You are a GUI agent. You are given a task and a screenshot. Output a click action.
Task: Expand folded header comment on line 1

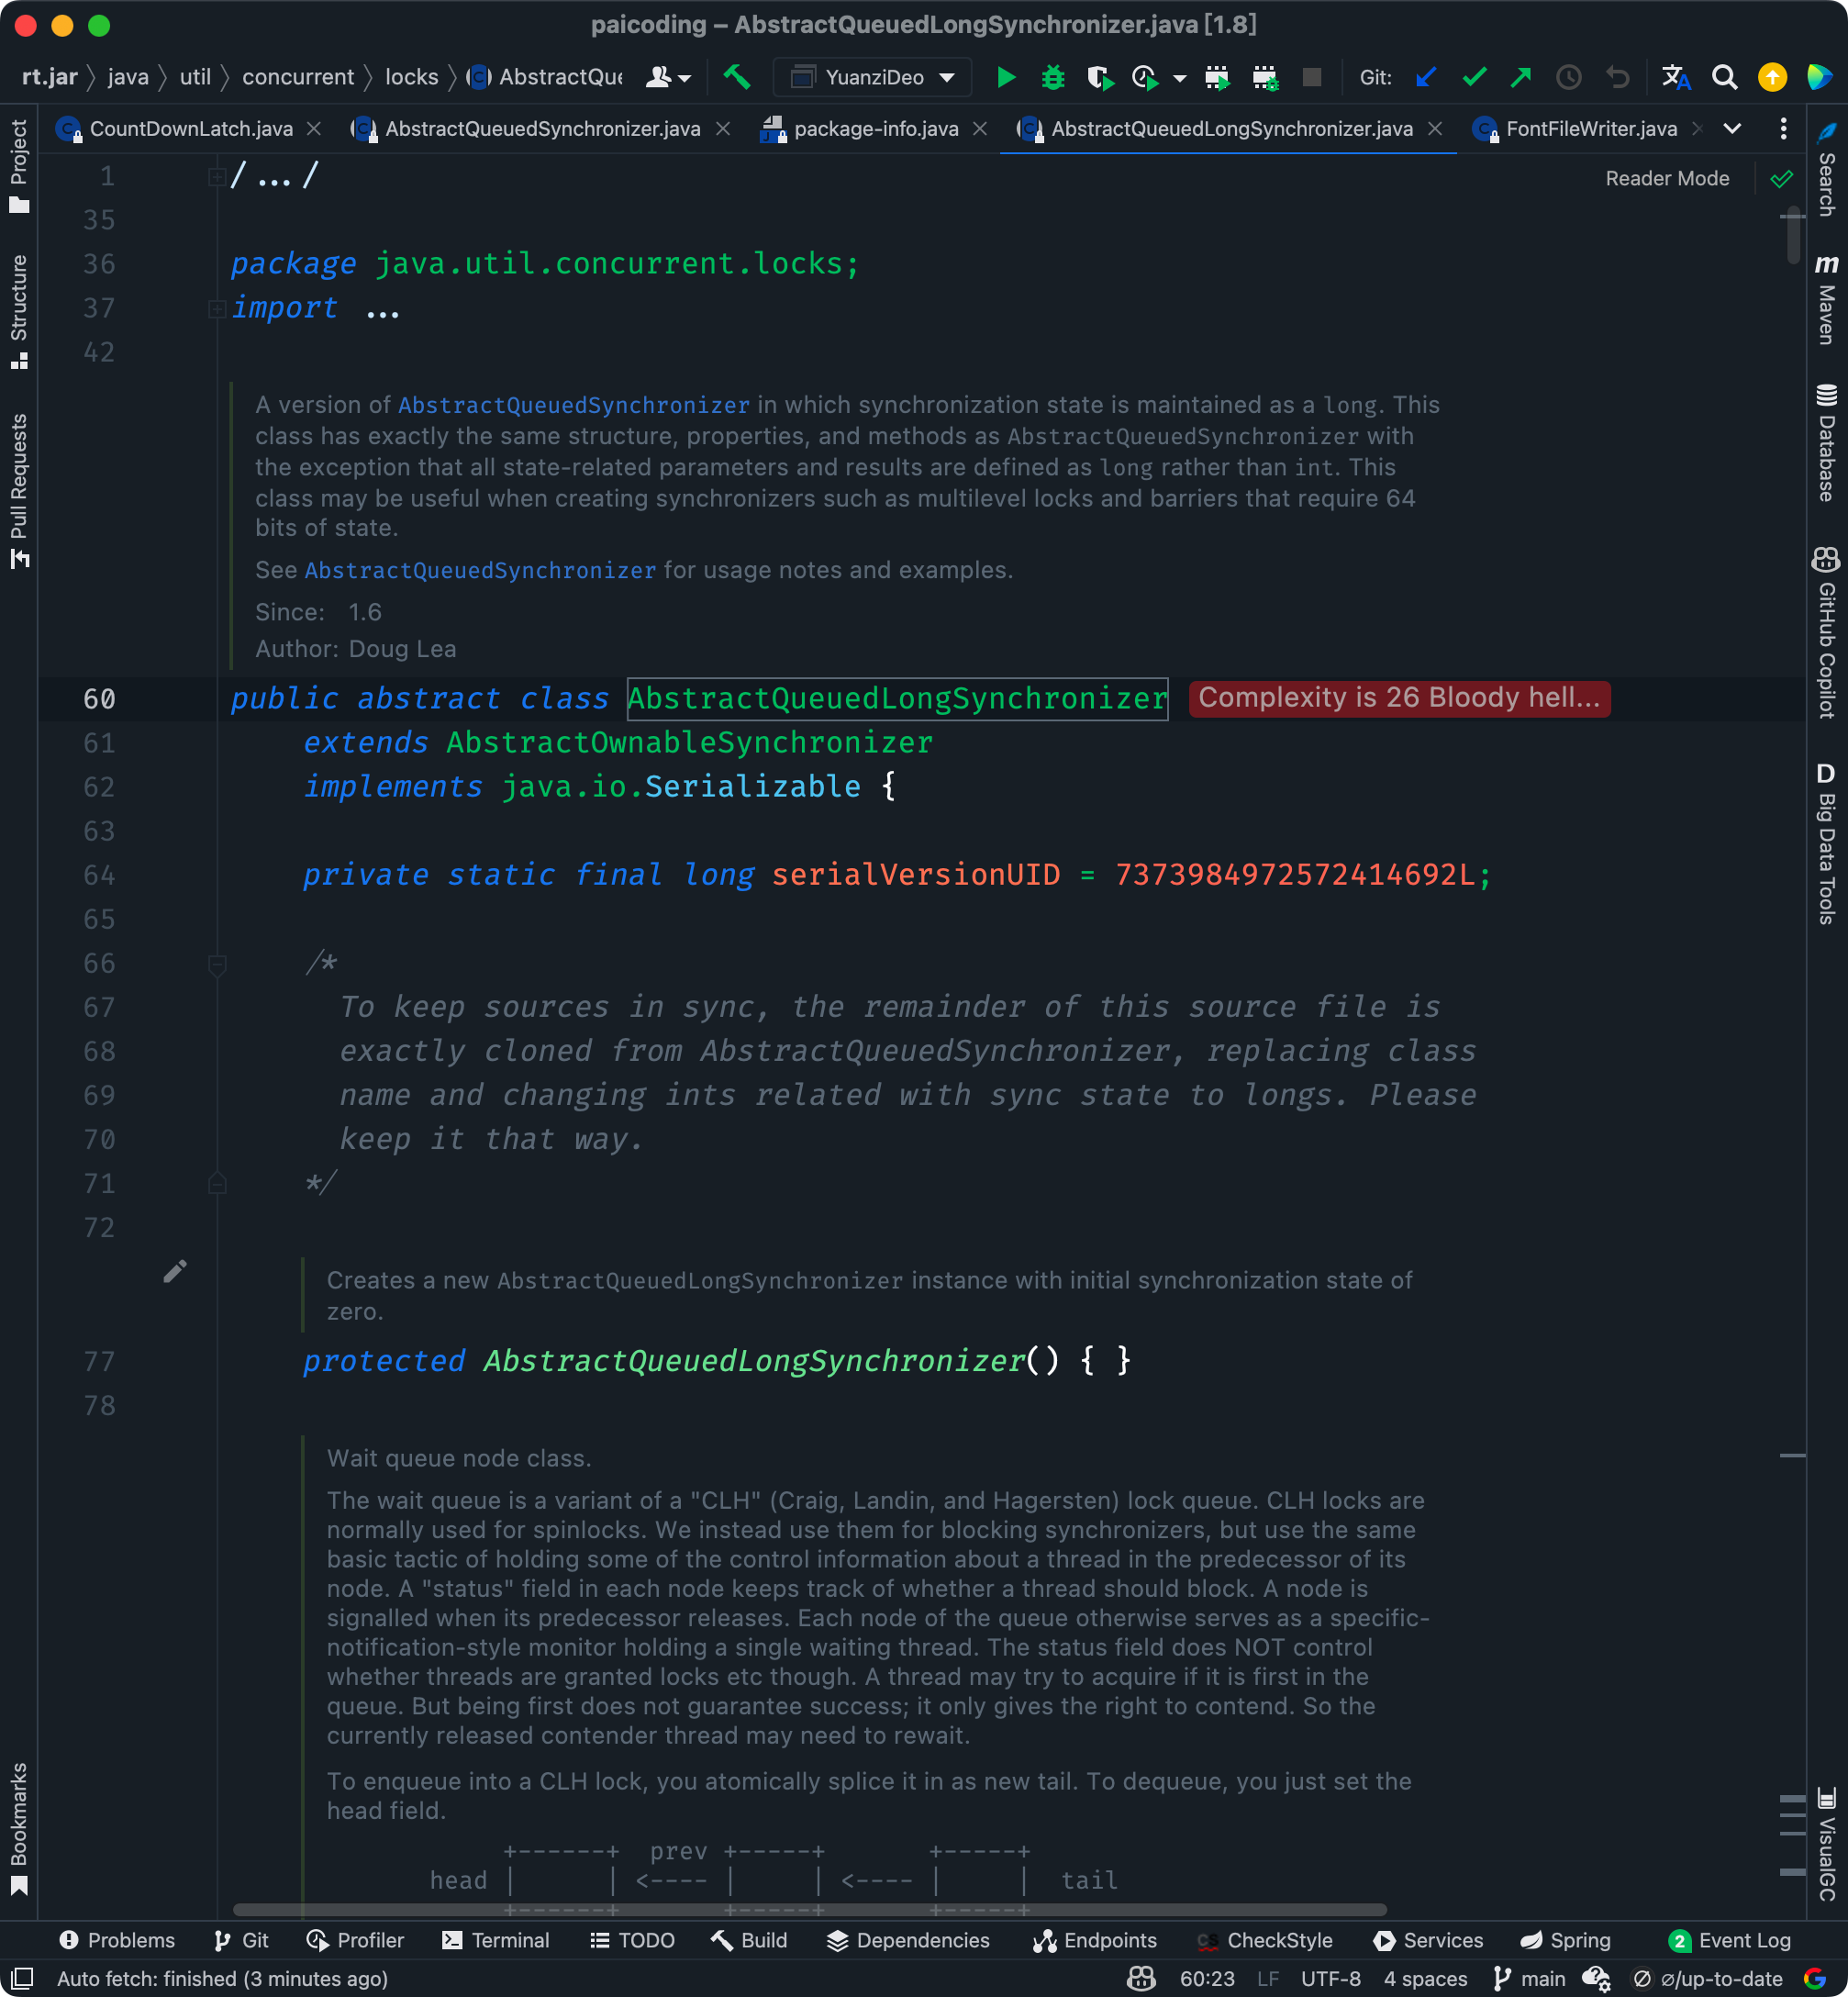click(273, 178)
